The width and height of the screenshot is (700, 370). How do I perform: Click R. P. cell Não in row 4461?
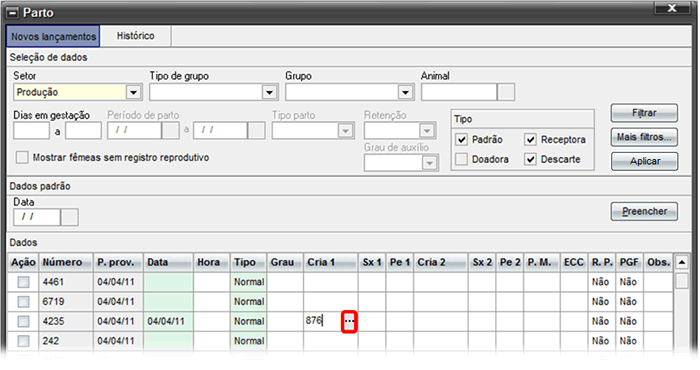[x=601, y=282]
